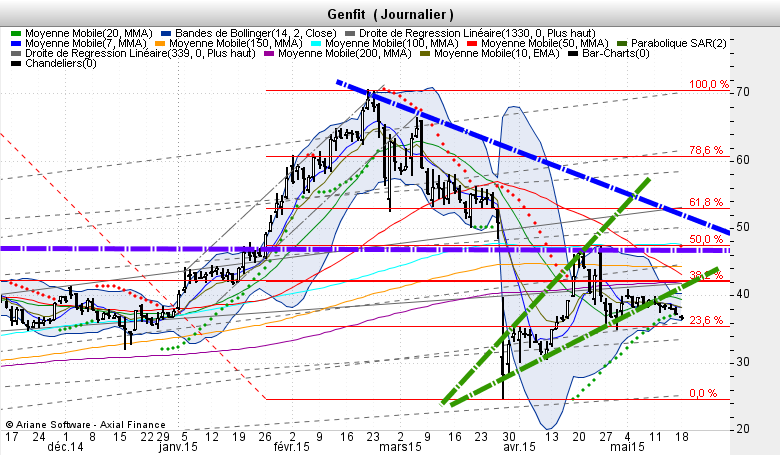Select Bar-Charts(0) legend text
Screen dimensions: 780x455
pos(616,53)
